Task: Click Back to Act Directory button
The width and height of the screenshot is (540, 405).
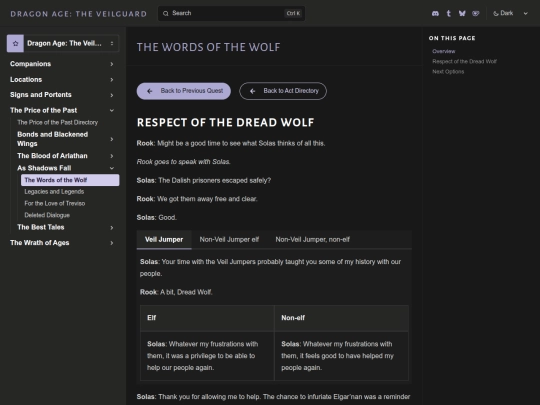Action: click(x=283, y=91)
